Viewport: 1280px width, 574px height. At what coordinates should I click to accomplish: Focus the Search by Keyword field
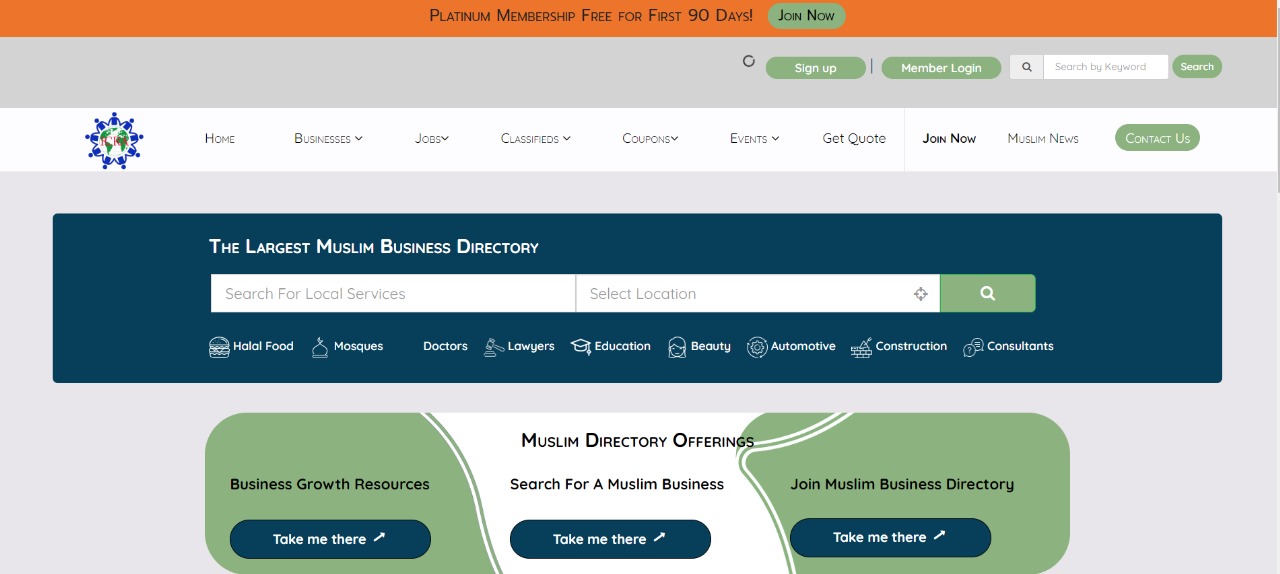[1106, 67]
